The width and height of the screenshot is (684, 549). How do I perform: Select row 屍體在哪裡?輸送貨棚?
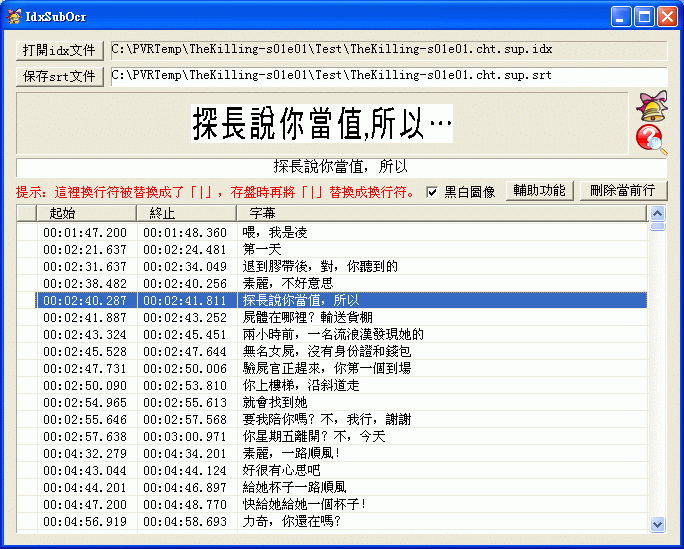[332, 317]
